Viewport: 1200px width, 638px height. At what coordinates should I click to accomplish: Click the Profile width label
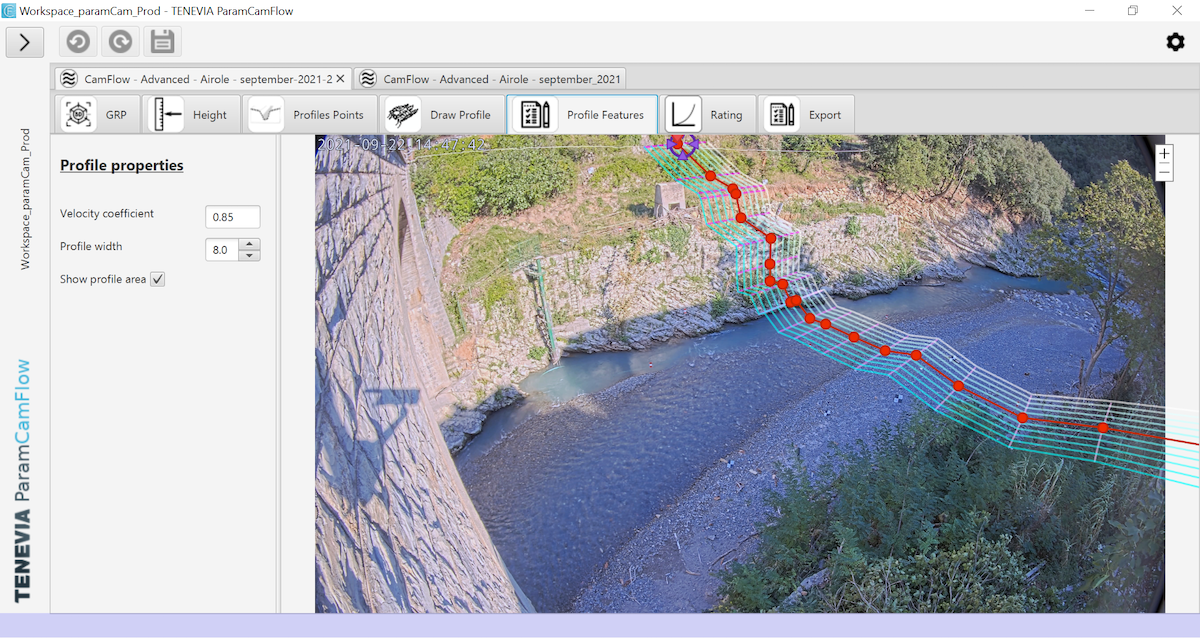click(x=91, y=246)
